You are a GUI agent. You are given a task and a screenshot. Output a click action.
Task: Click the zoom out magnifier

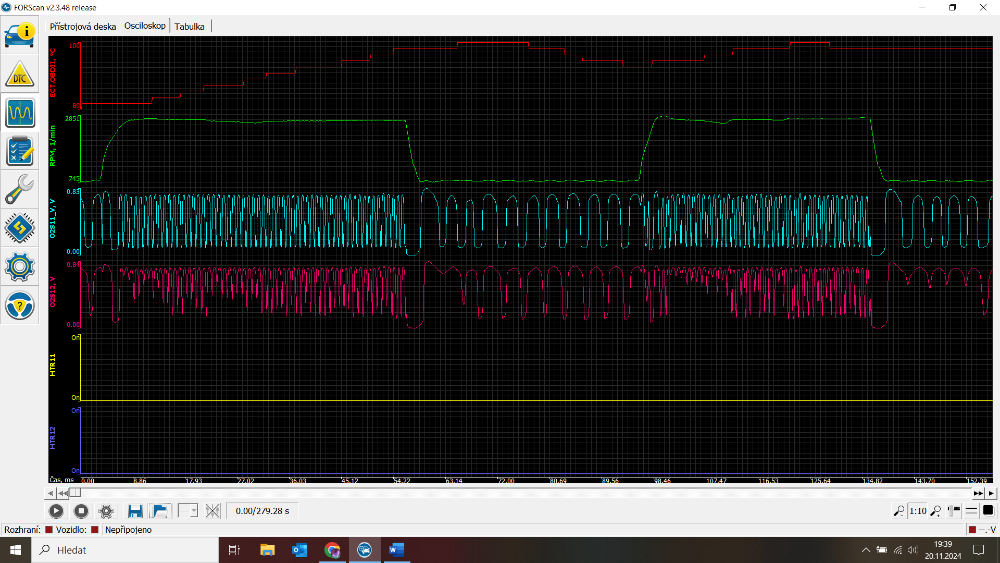click(897, 511)
